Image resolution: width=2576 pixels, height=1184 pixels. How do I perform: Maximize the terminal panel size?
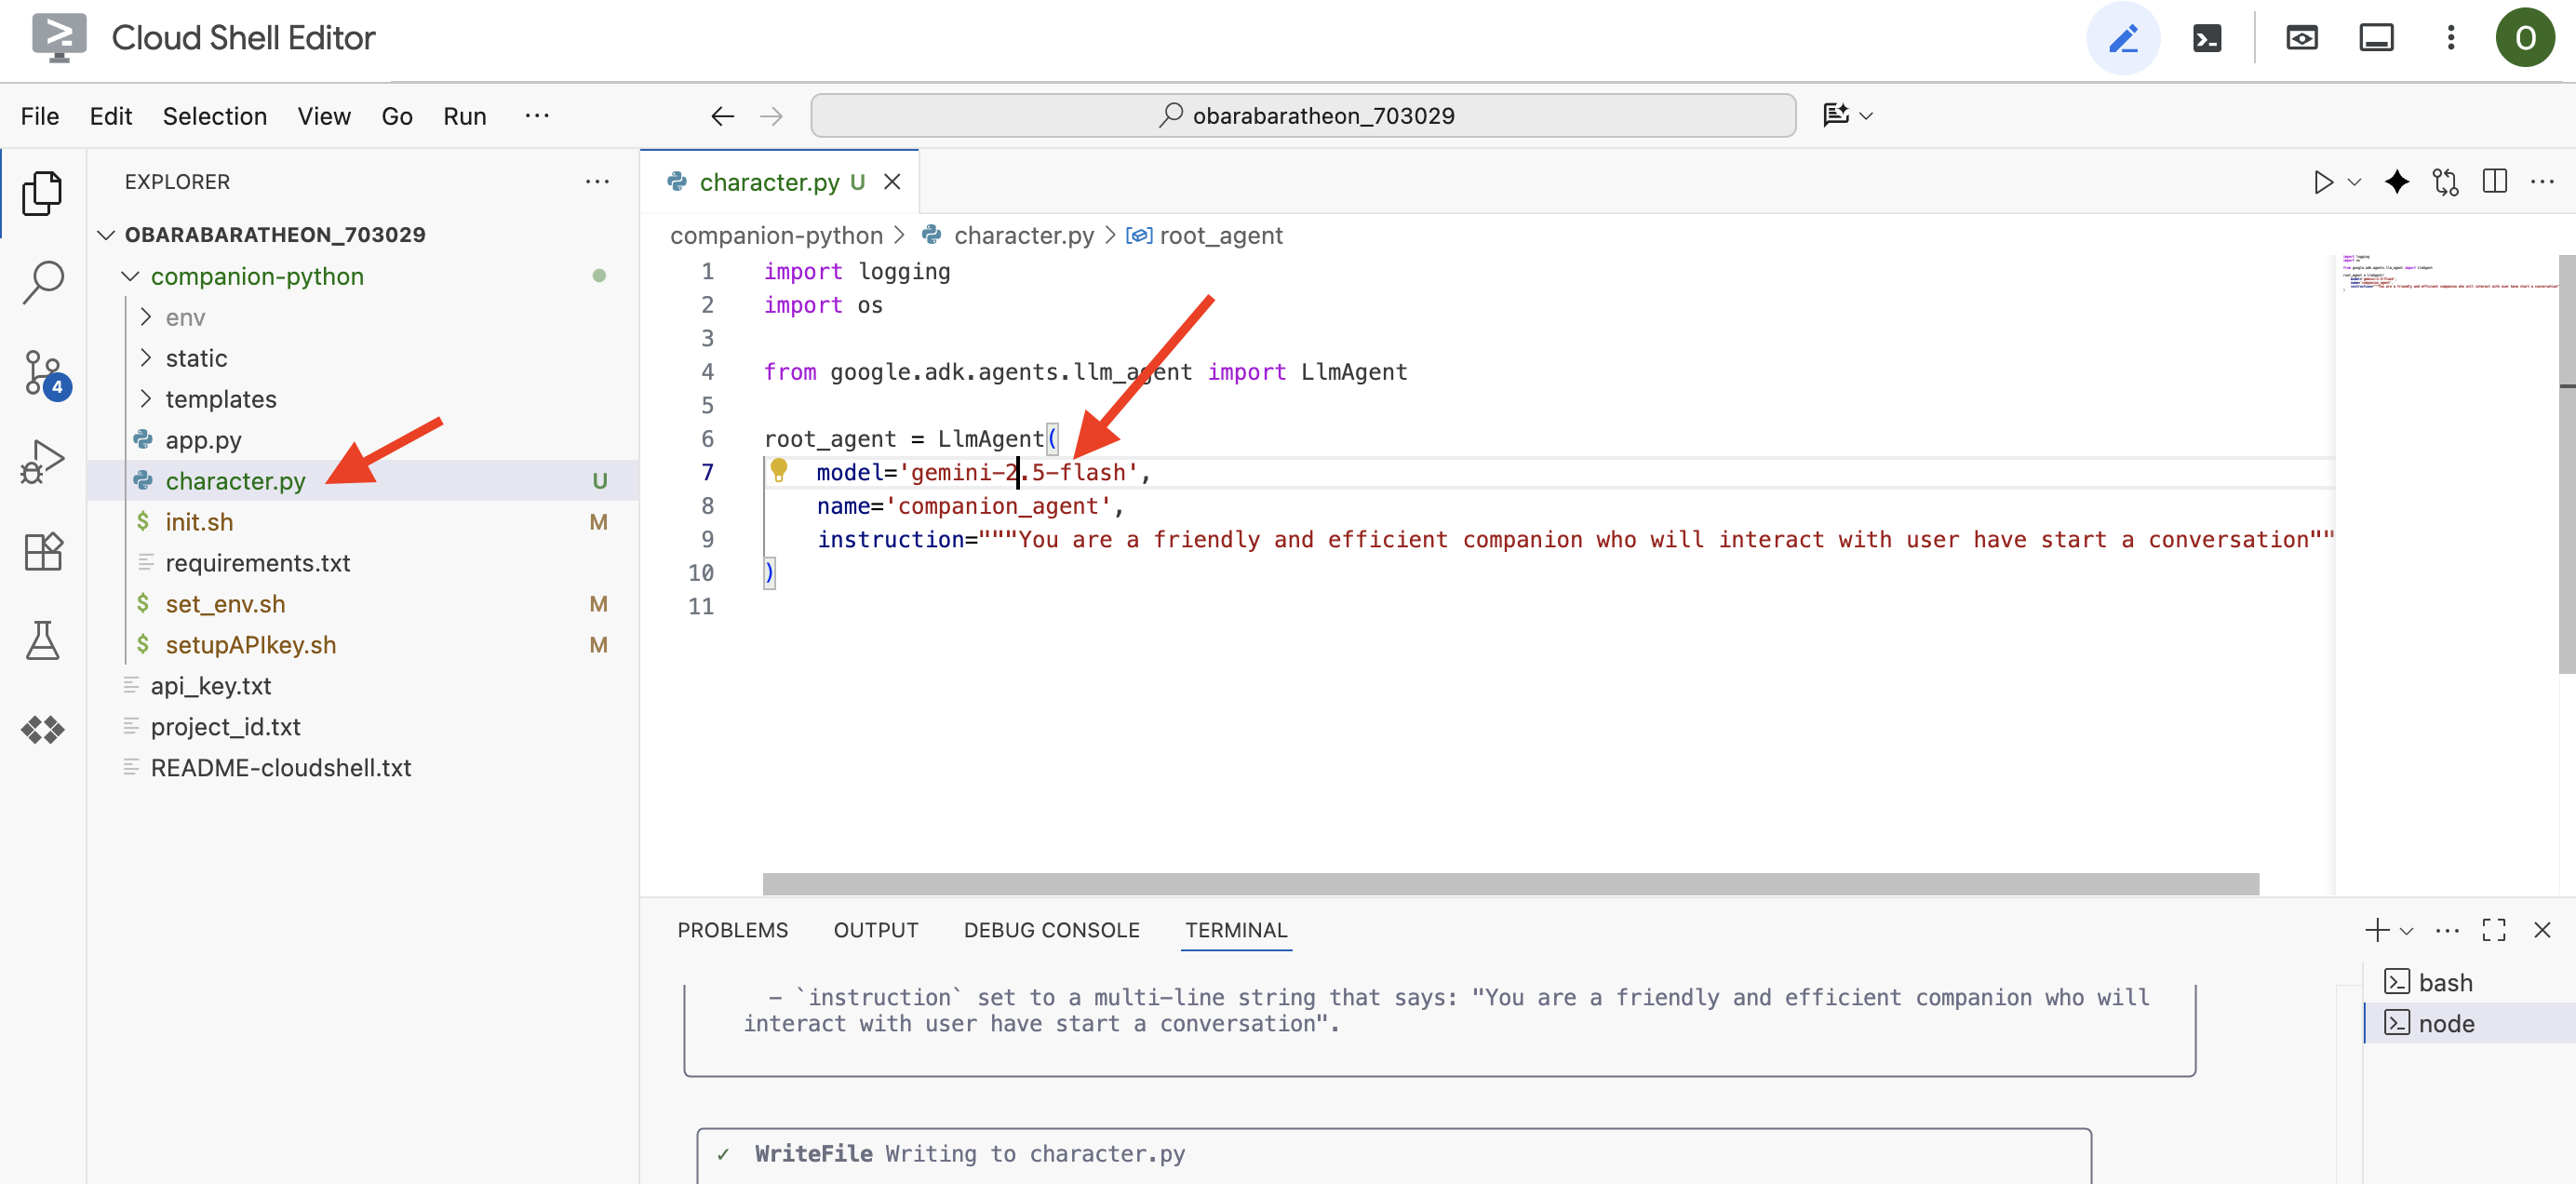point(2493,930)
